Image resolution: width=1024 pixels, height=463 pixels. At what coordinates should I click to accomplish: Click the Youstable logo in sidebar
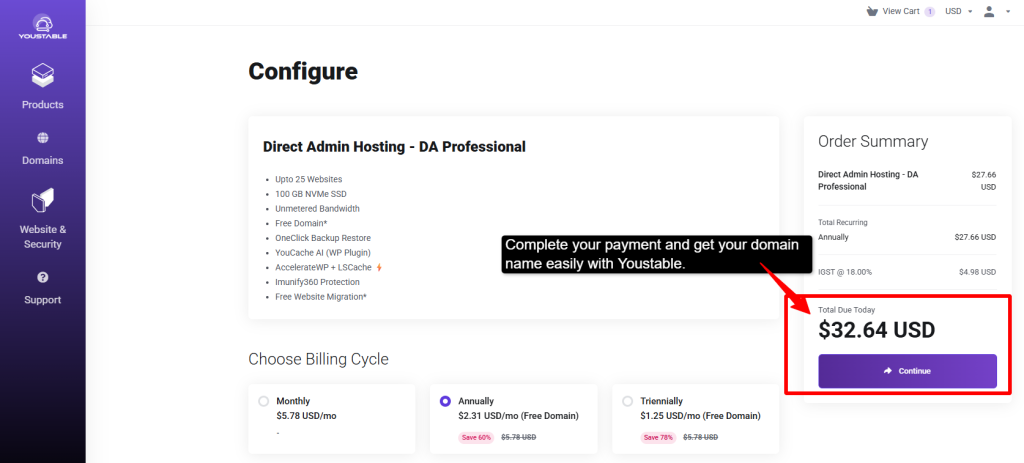pos(42,26)
